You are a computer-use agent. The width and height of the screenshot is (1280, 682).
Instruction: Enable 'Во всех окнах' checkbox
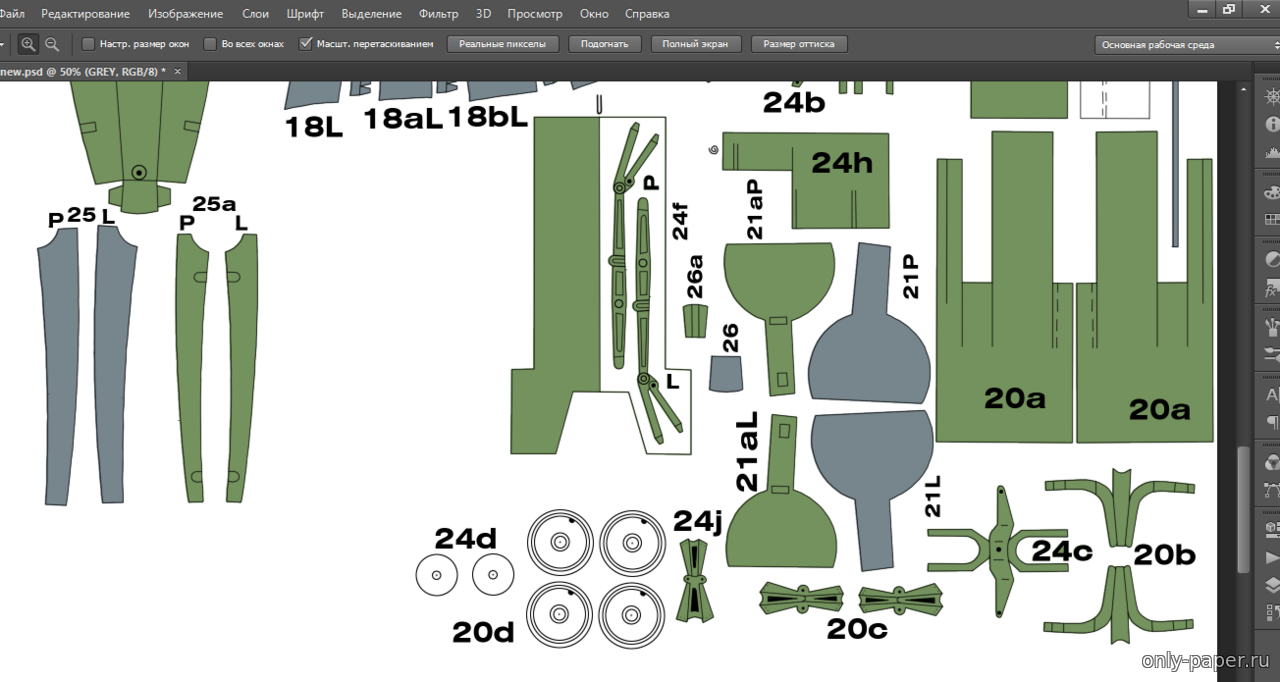[x=210, y=44]
